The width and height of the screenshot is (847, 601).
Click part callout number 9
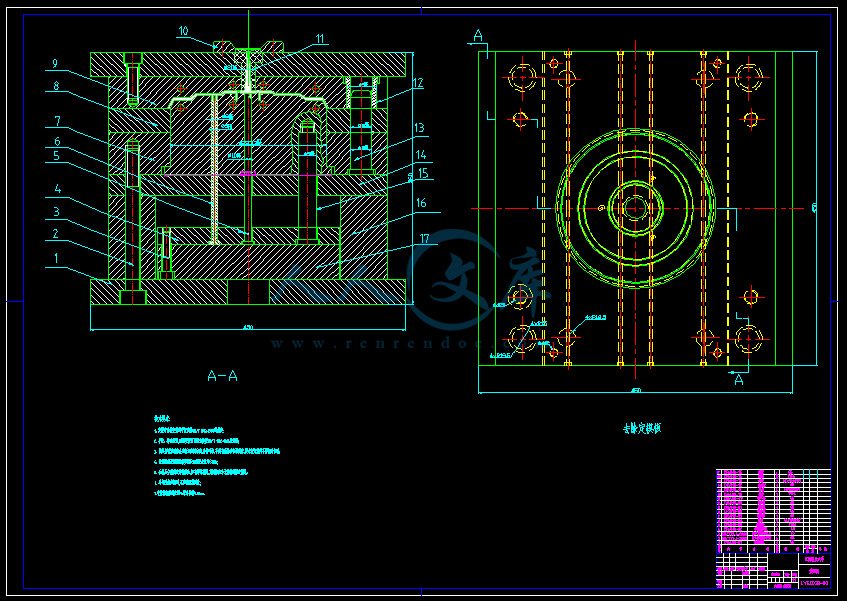pos(56,64)
